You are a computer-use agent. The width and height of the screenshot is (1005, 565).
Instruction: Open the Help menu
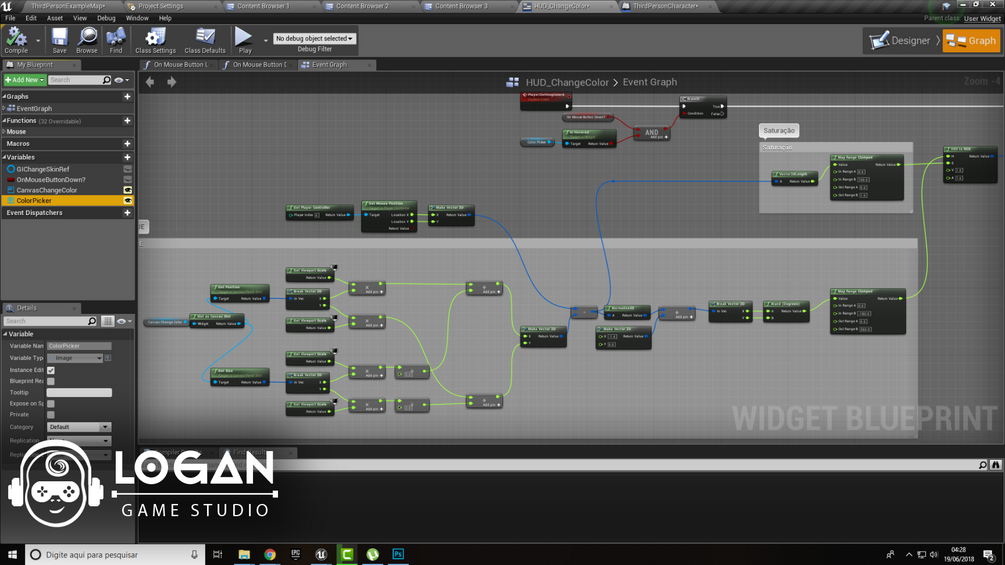[x=165, y=18]
